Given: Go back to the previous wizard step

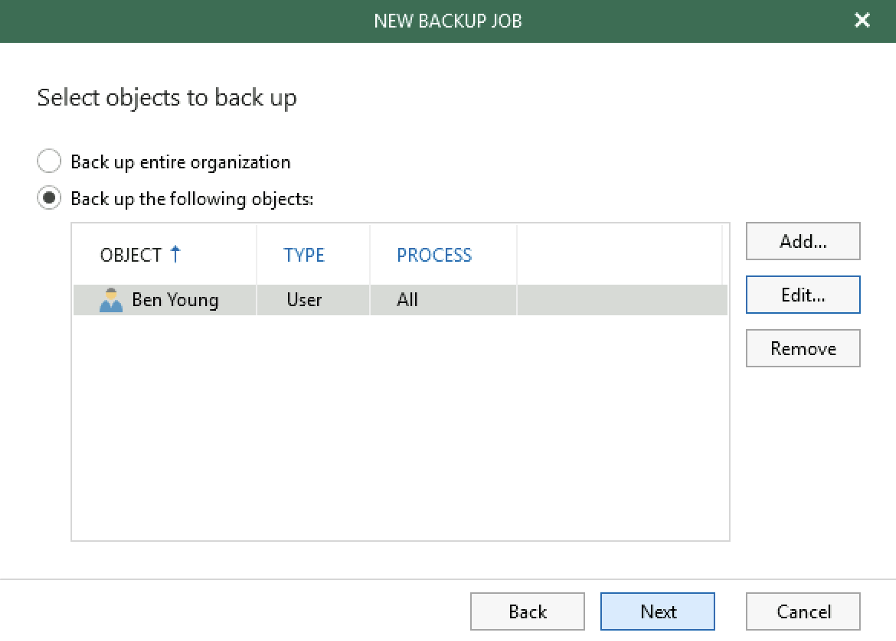Looking at the screenshot, I should [x=527, y=611].
